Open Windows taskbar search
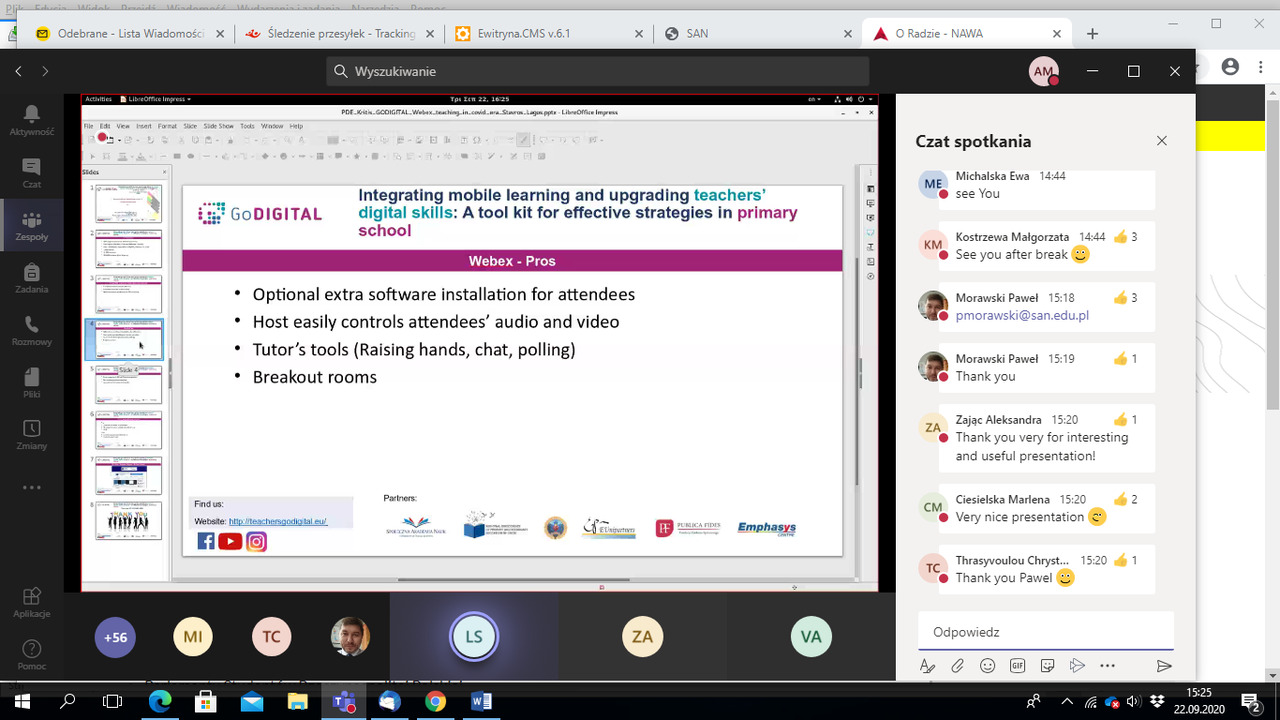This screenshot has width=1280, height=720. 68,702
